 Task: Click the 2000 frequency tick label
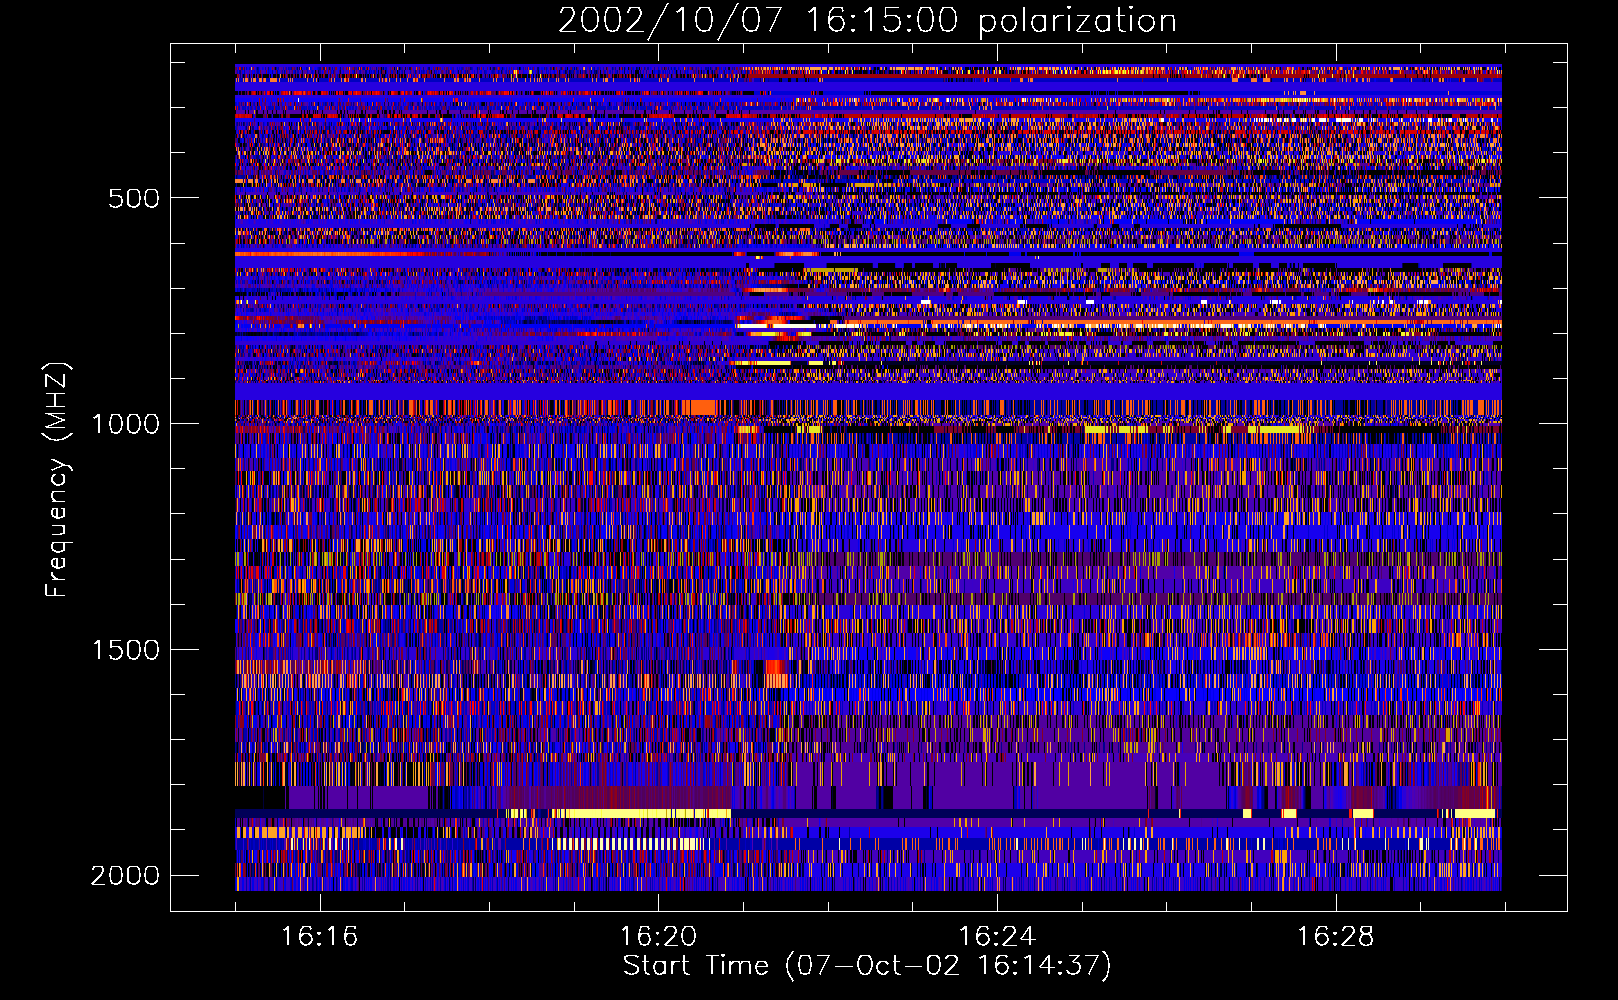pyautogui.click(x=125, y=876)
